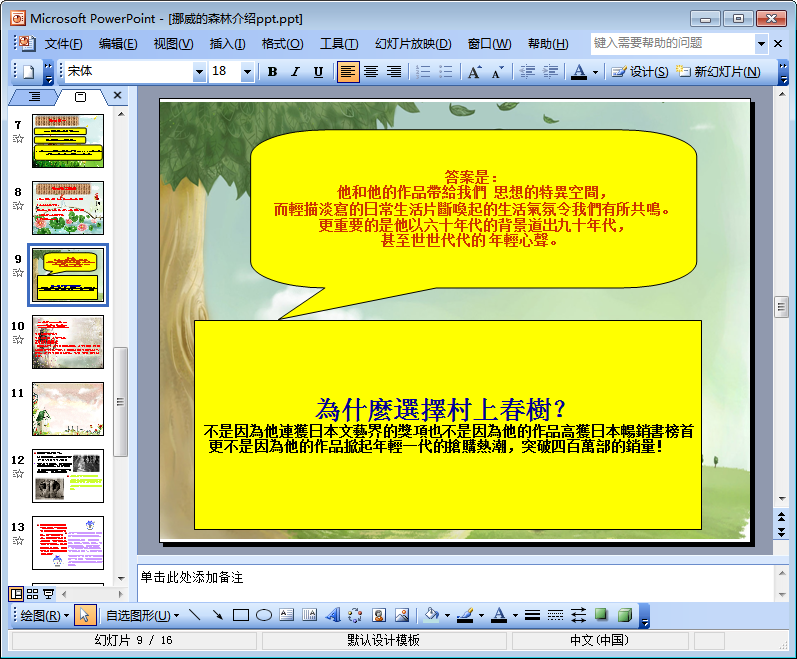Start slide show from current slide

[x=48, y=593]
